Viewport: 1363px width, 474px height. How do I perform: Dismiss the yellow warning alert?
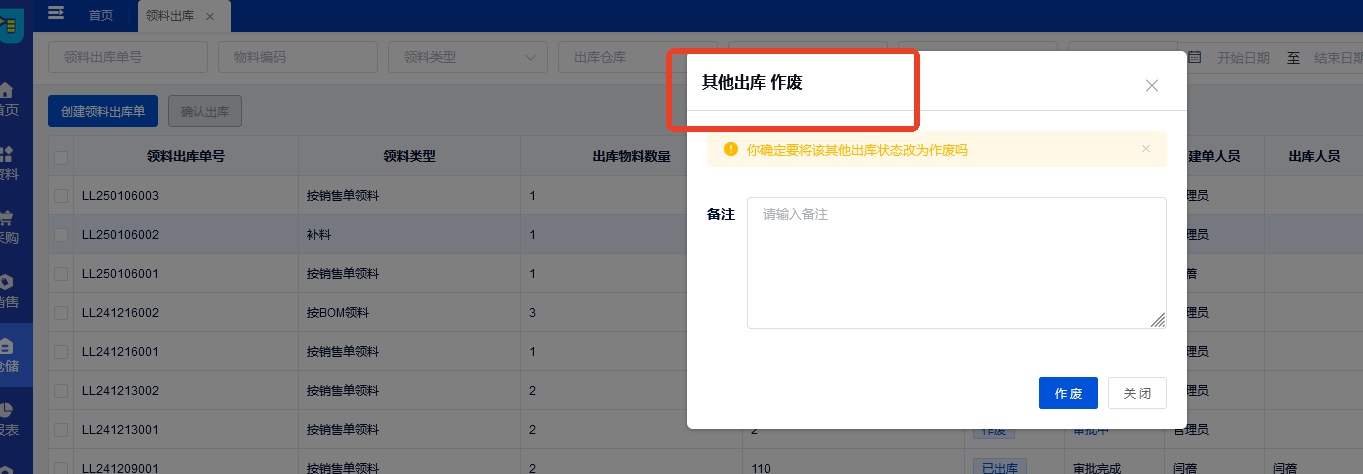click(x=1146, y=149)
